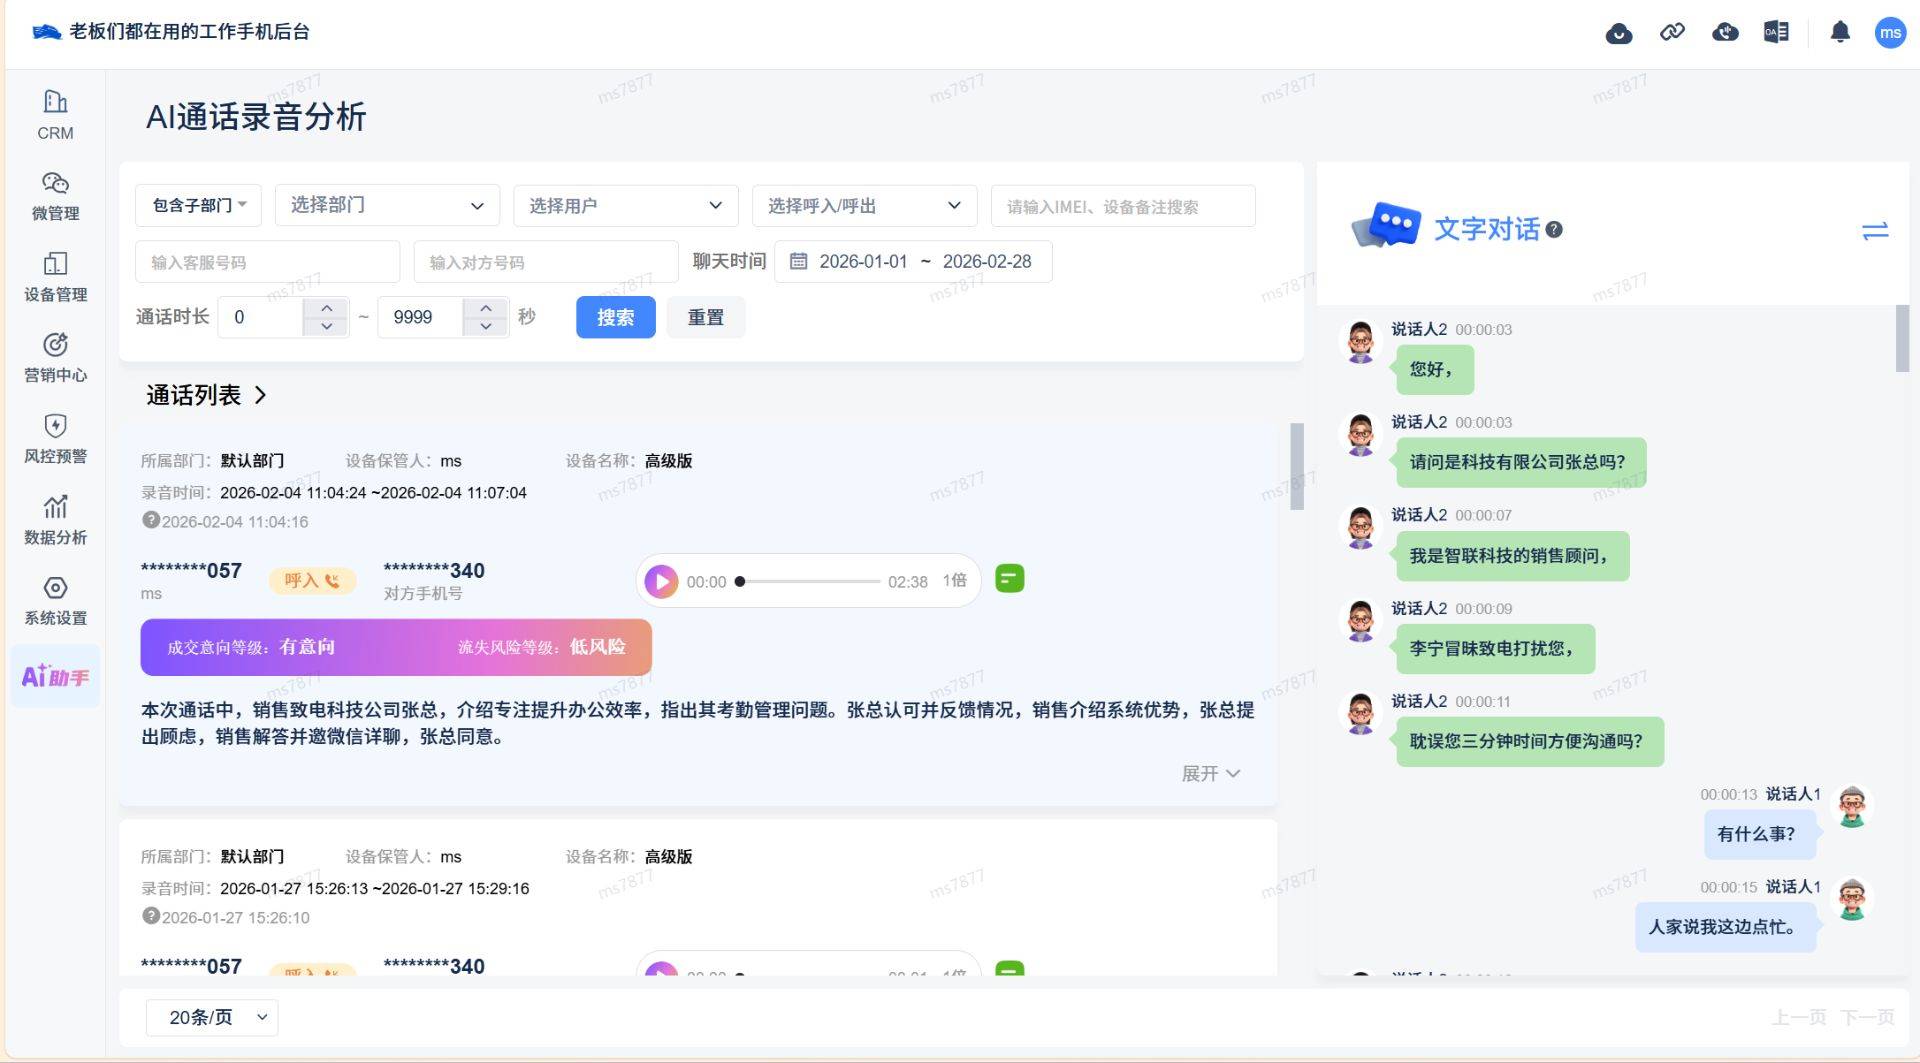Increase the minimum 通话时长 value
The height and width of the screenshot is (1063, 1920).
pyautogui.click(x=326, y=308)
